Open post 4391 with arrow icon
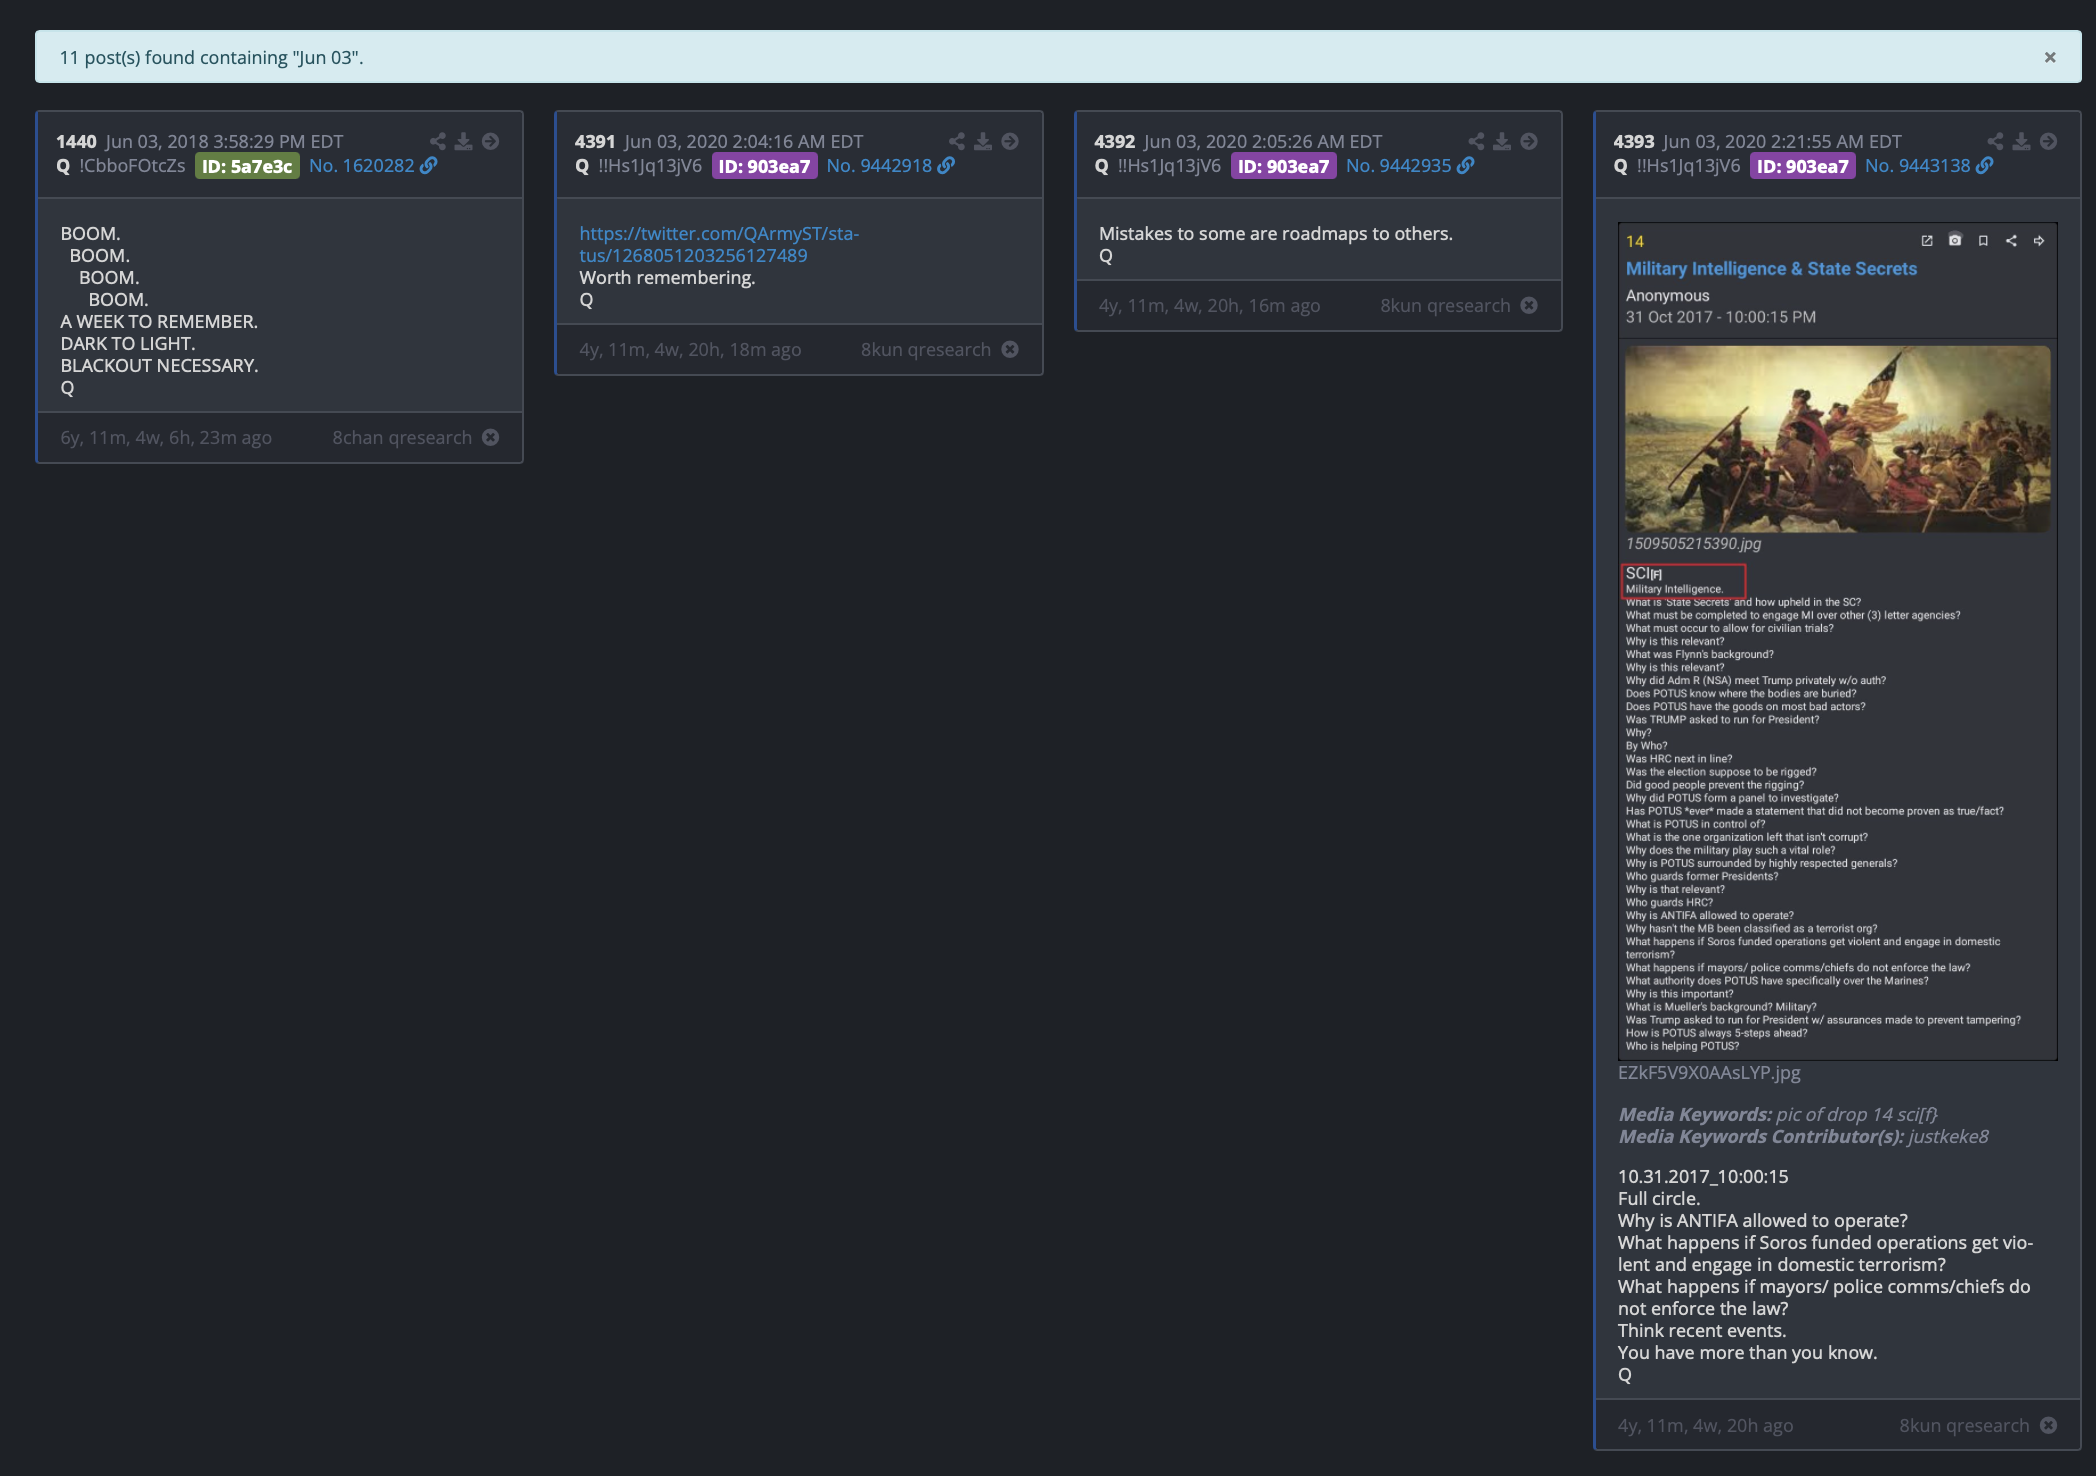 (1011, 141)
